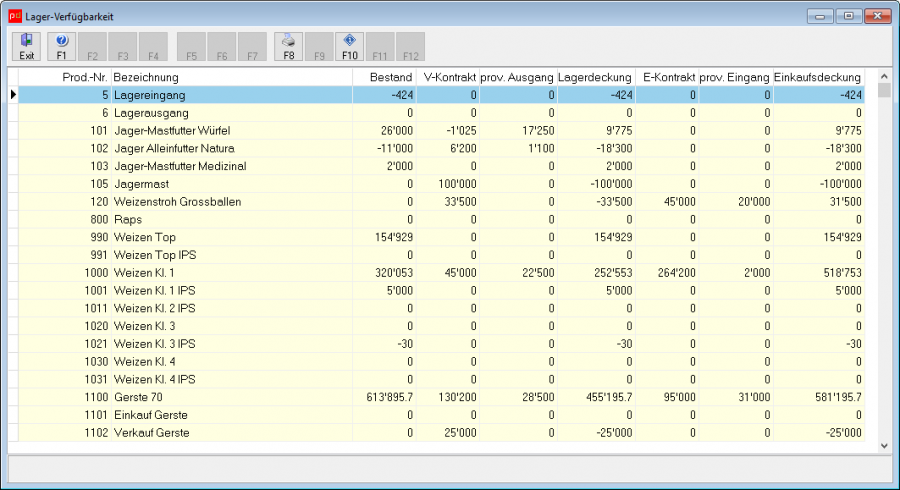Click the Bestand value 154'929
Image resolution: width=900 pixels, height=490 pixels.
[x=394, y=237]
